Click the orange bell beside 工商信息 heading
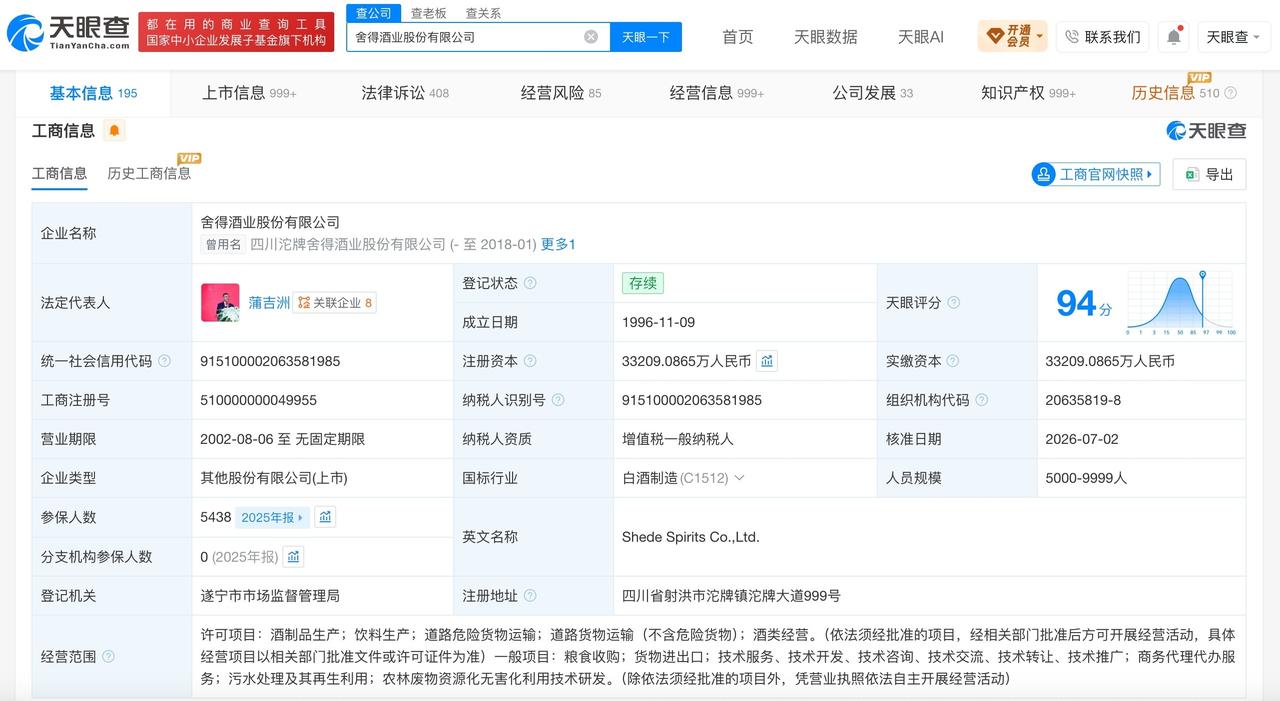The image size is (1280, 701). 114,130
